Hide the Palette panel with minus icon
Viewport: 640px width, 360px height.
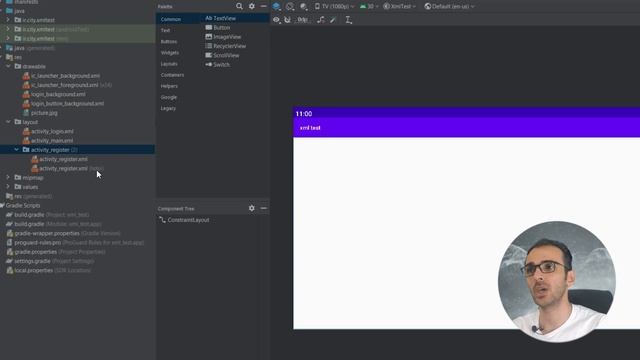263,6
